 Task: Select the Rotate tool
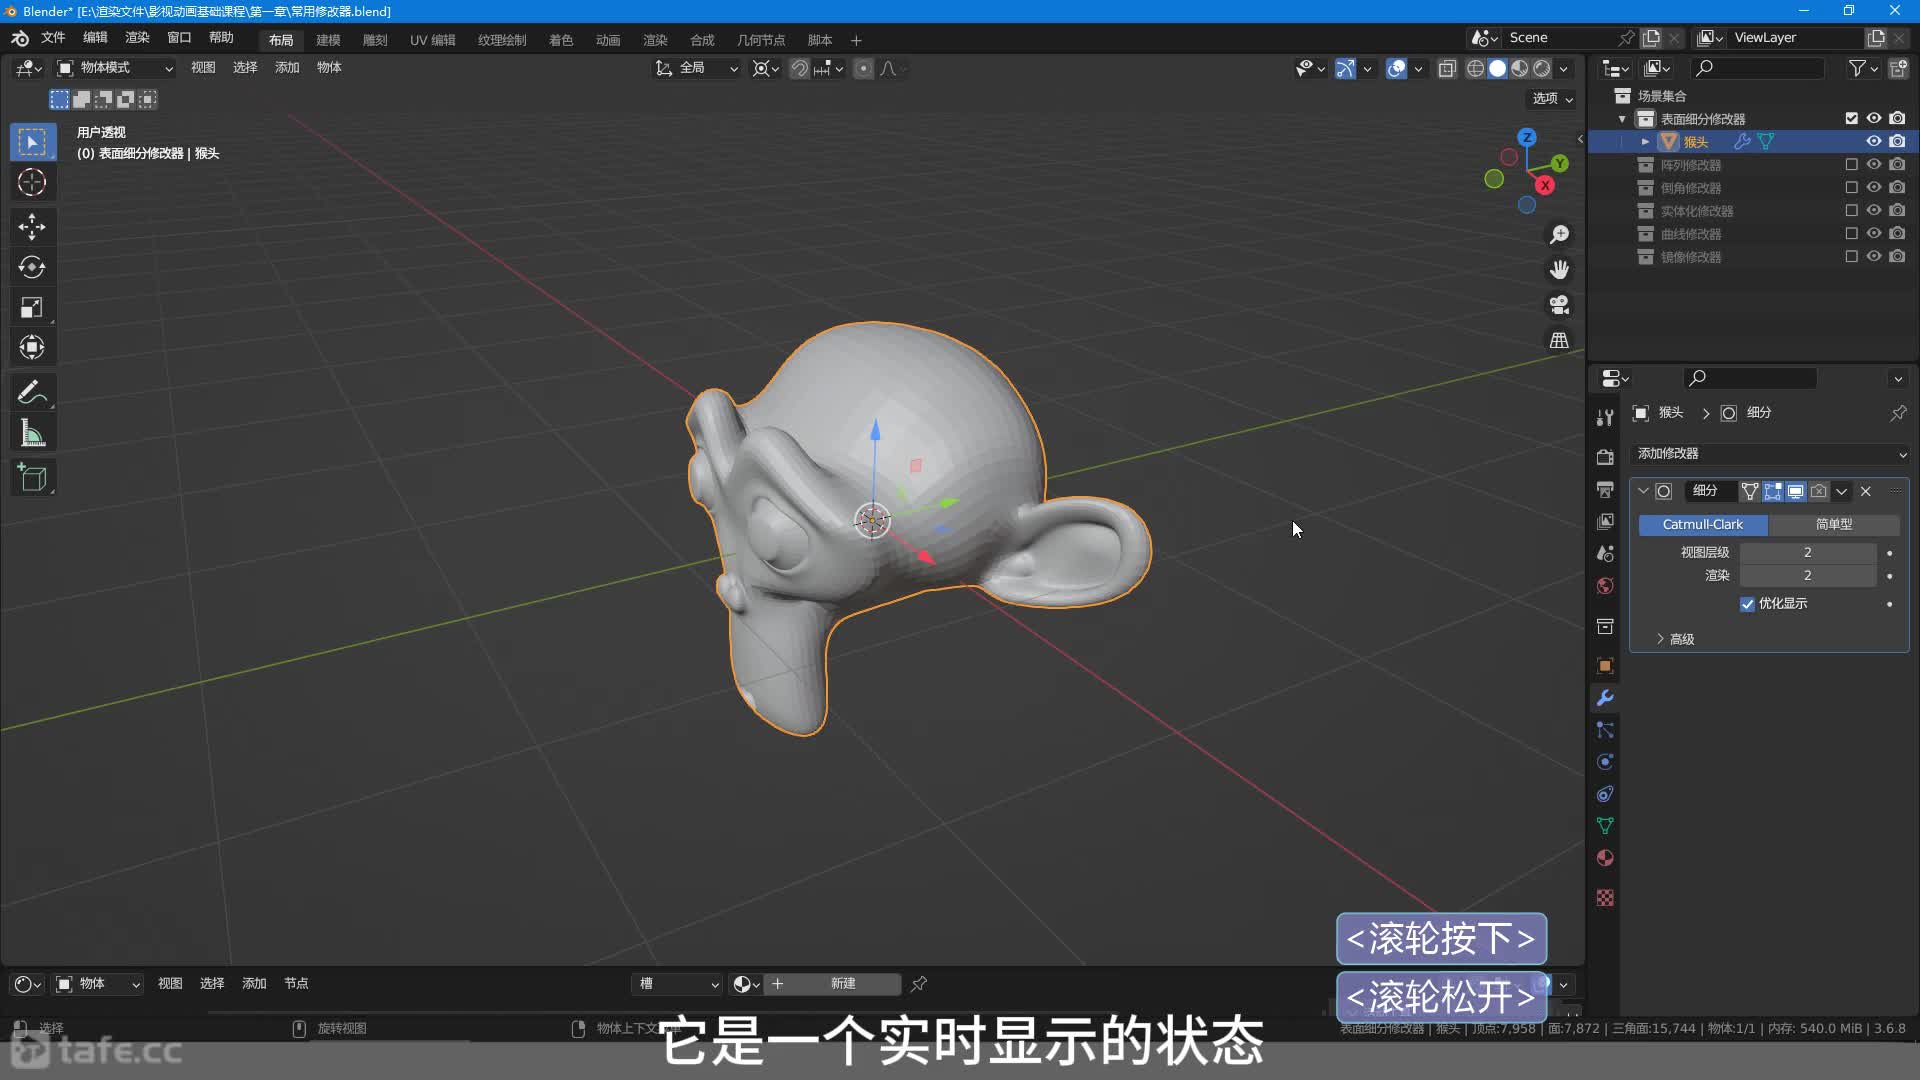click(32, 267)
